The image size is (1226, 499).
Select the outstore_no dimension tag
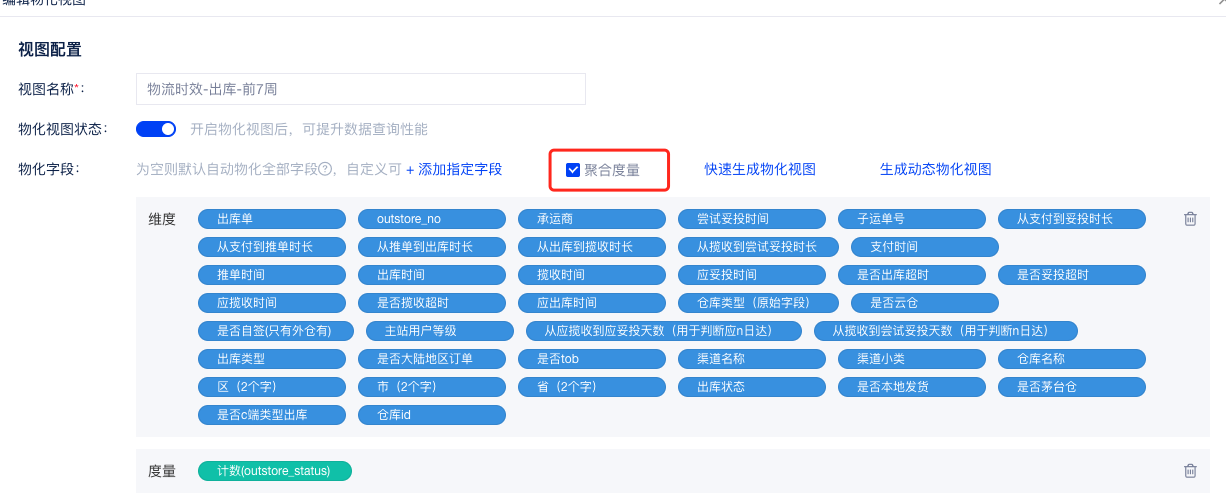point(432,219)
